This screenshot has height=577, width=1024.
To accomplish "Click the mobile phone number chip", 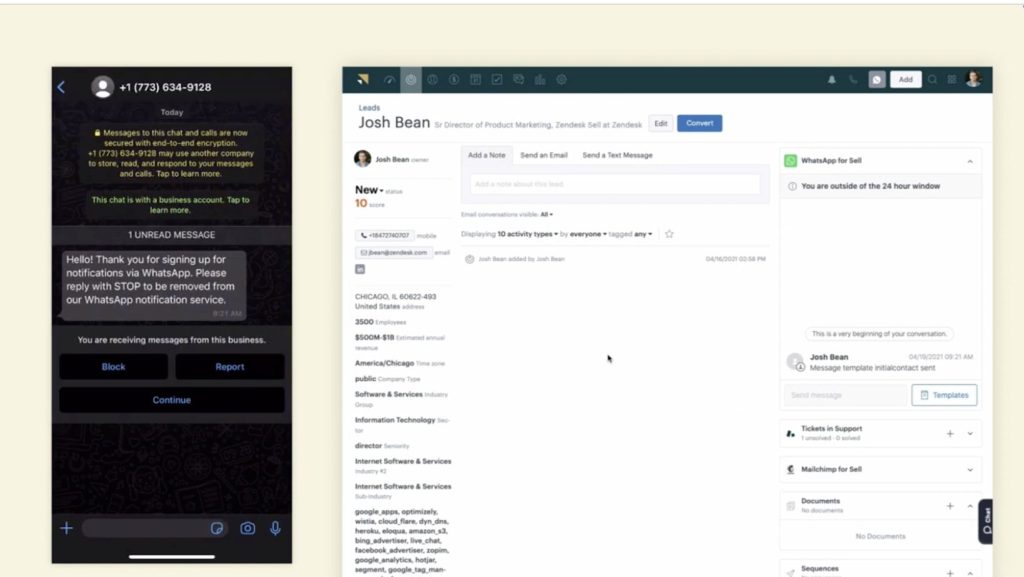I will pos(385,235).
